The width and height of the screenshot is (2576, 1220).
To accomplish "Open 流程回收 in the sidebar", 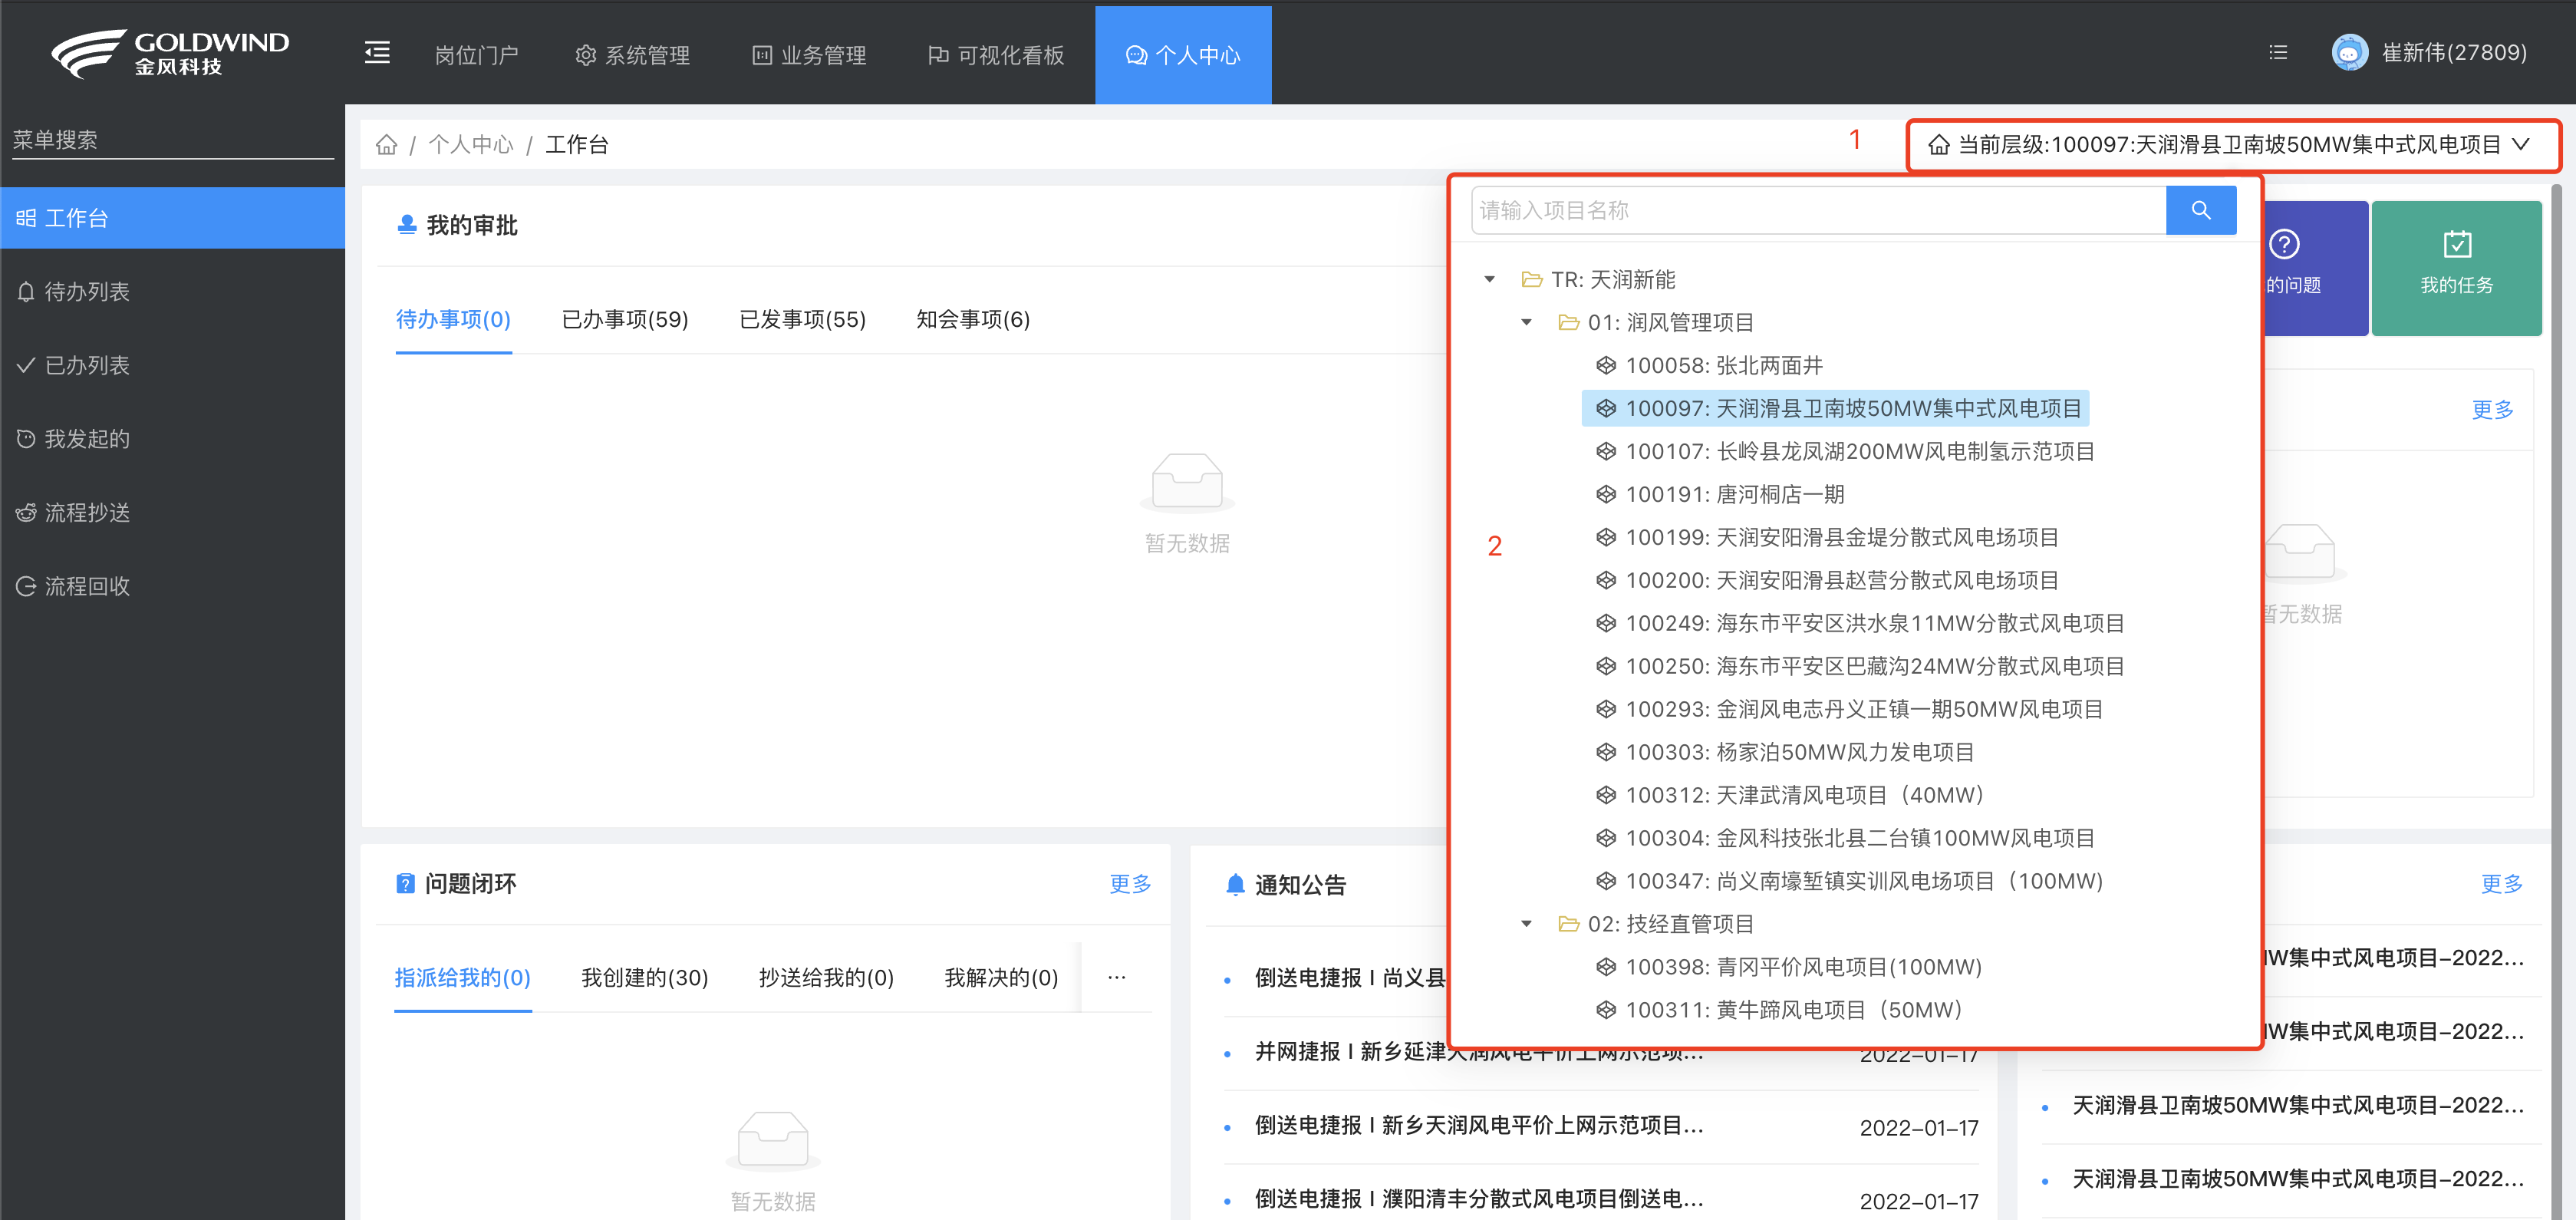I will click(172, 586).
